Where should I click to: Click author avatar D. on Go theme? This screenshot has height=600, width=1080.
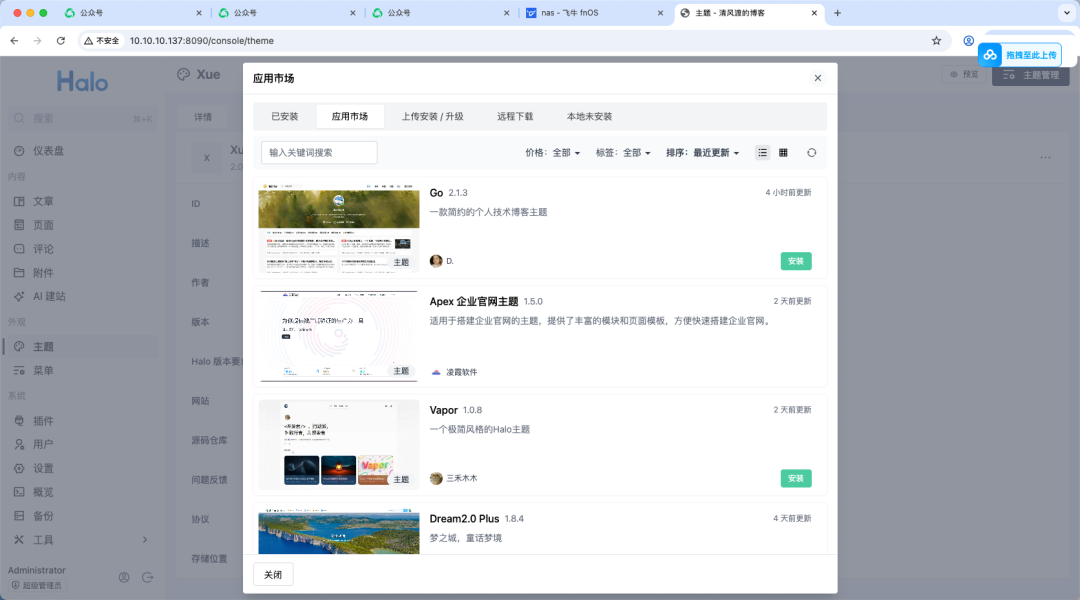pyautogui.click(x=436, y=261)
